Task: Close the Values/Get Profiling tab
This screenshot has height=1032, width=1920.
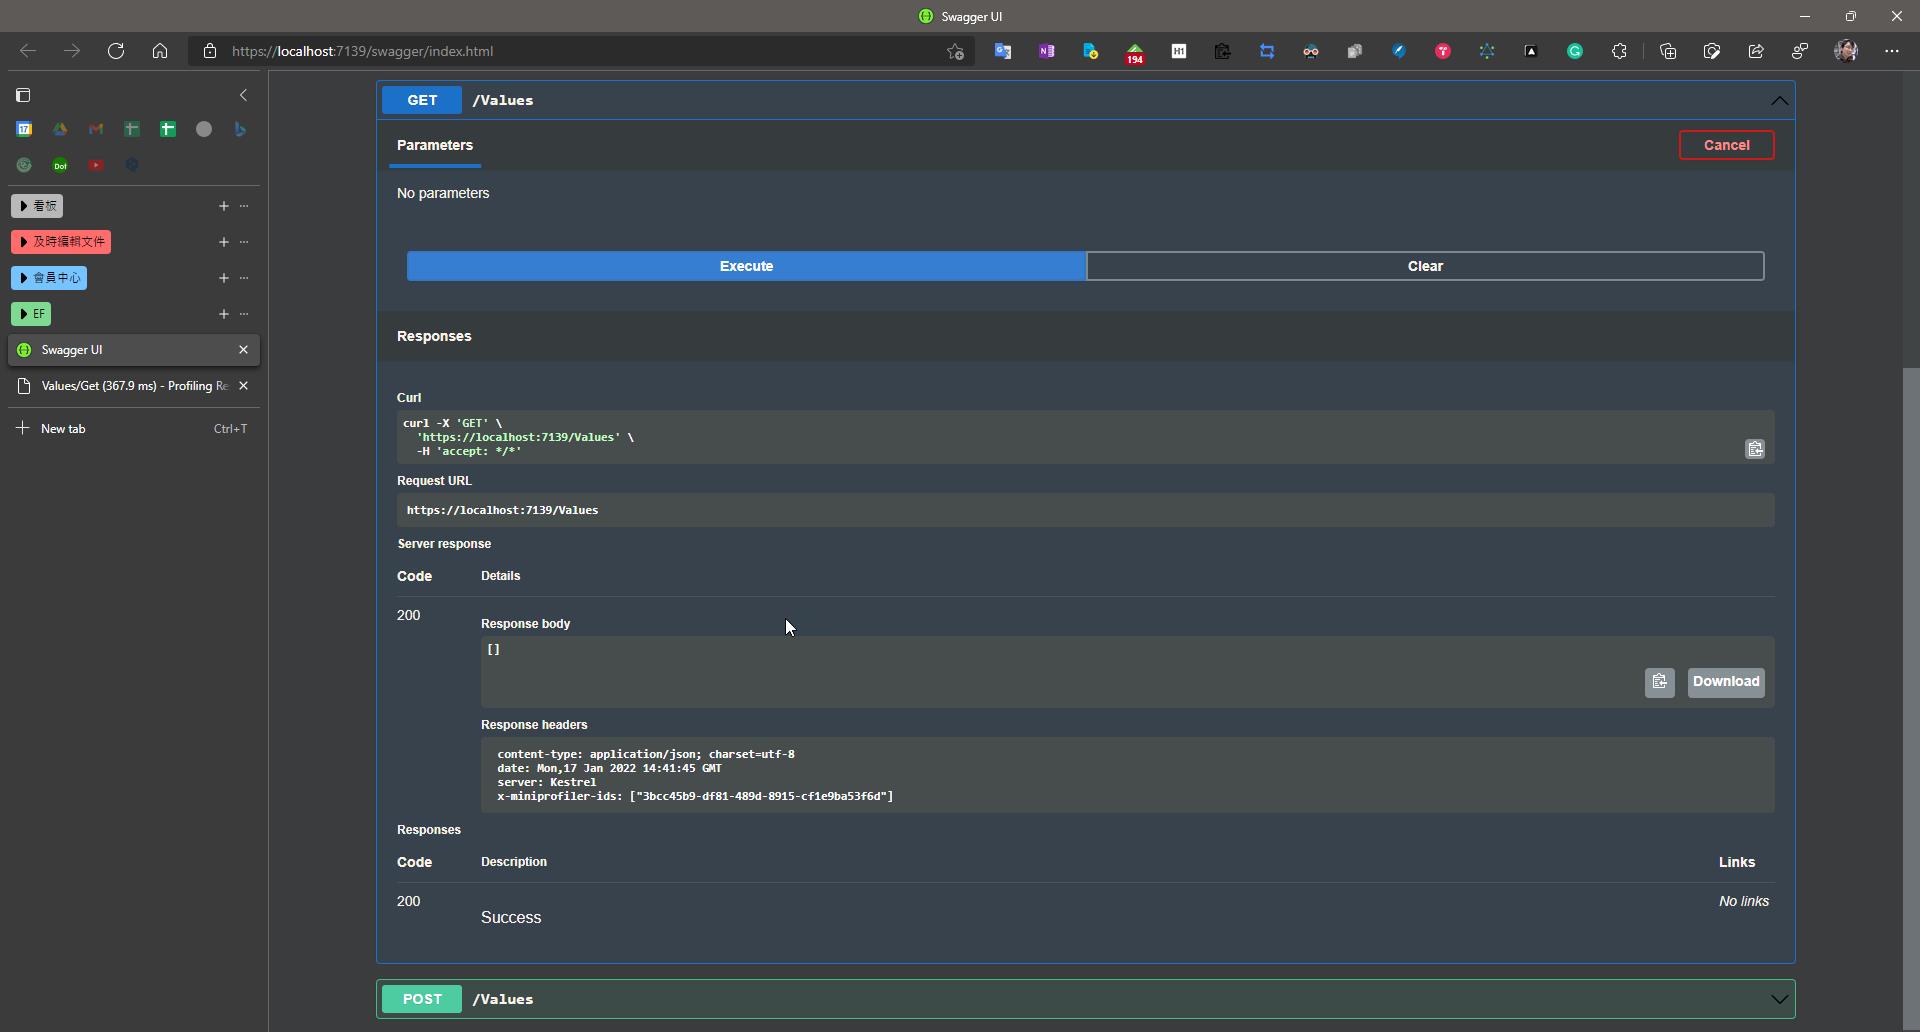Action: pyautogui.click(x=243, y=386)
